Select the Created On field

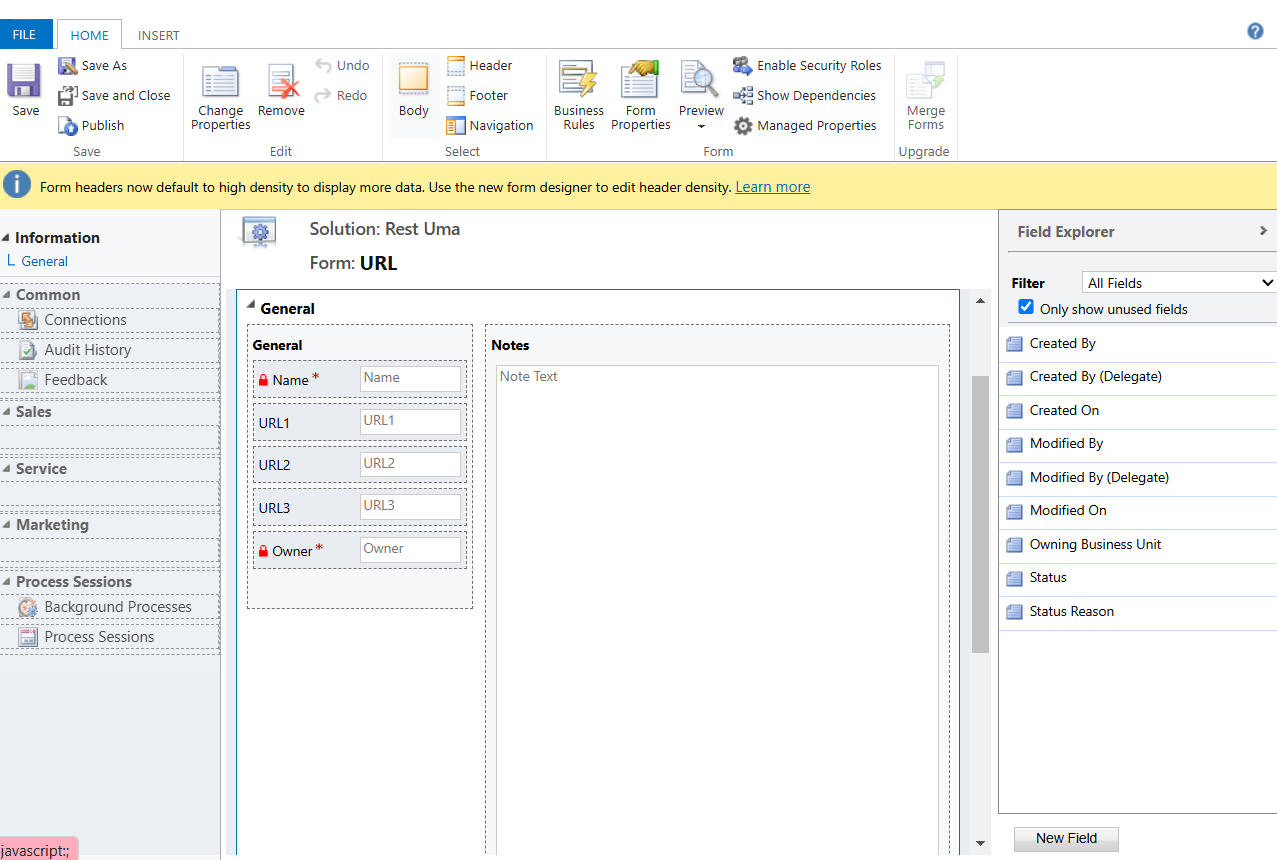[x=1138, y=411]
